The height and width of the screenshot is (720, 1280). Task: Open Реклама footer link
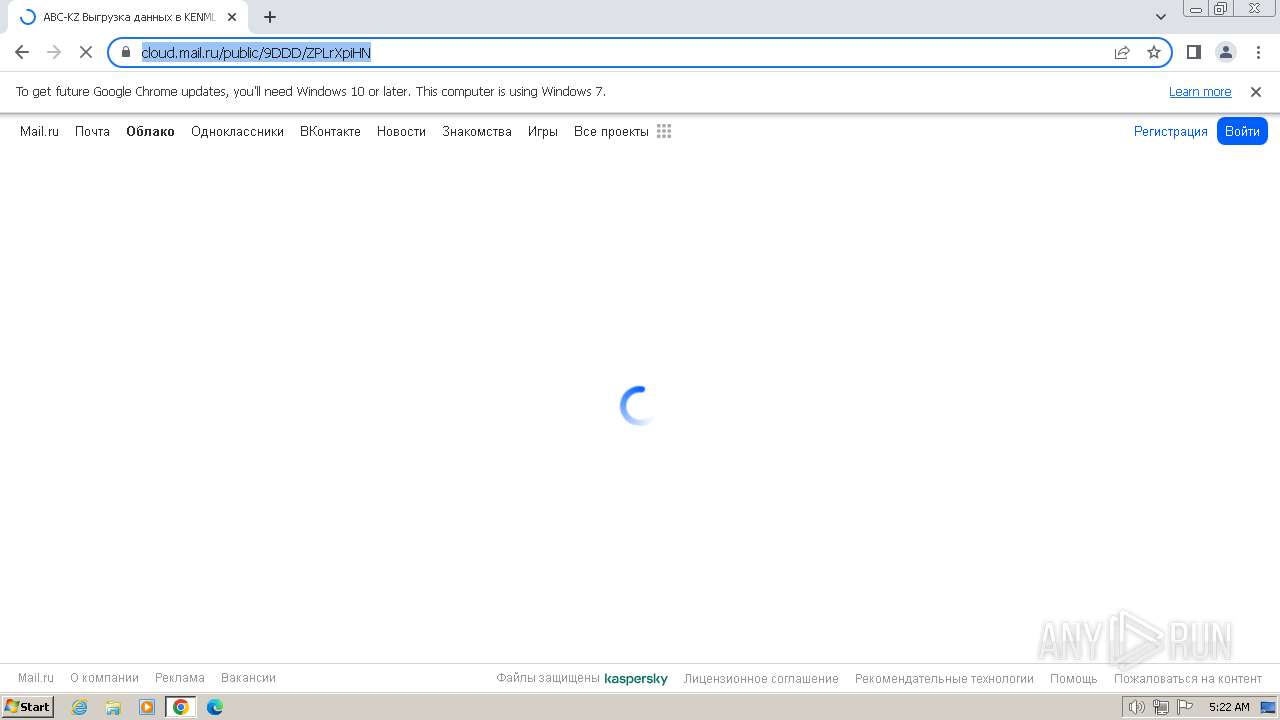click(x=180, y=678)
